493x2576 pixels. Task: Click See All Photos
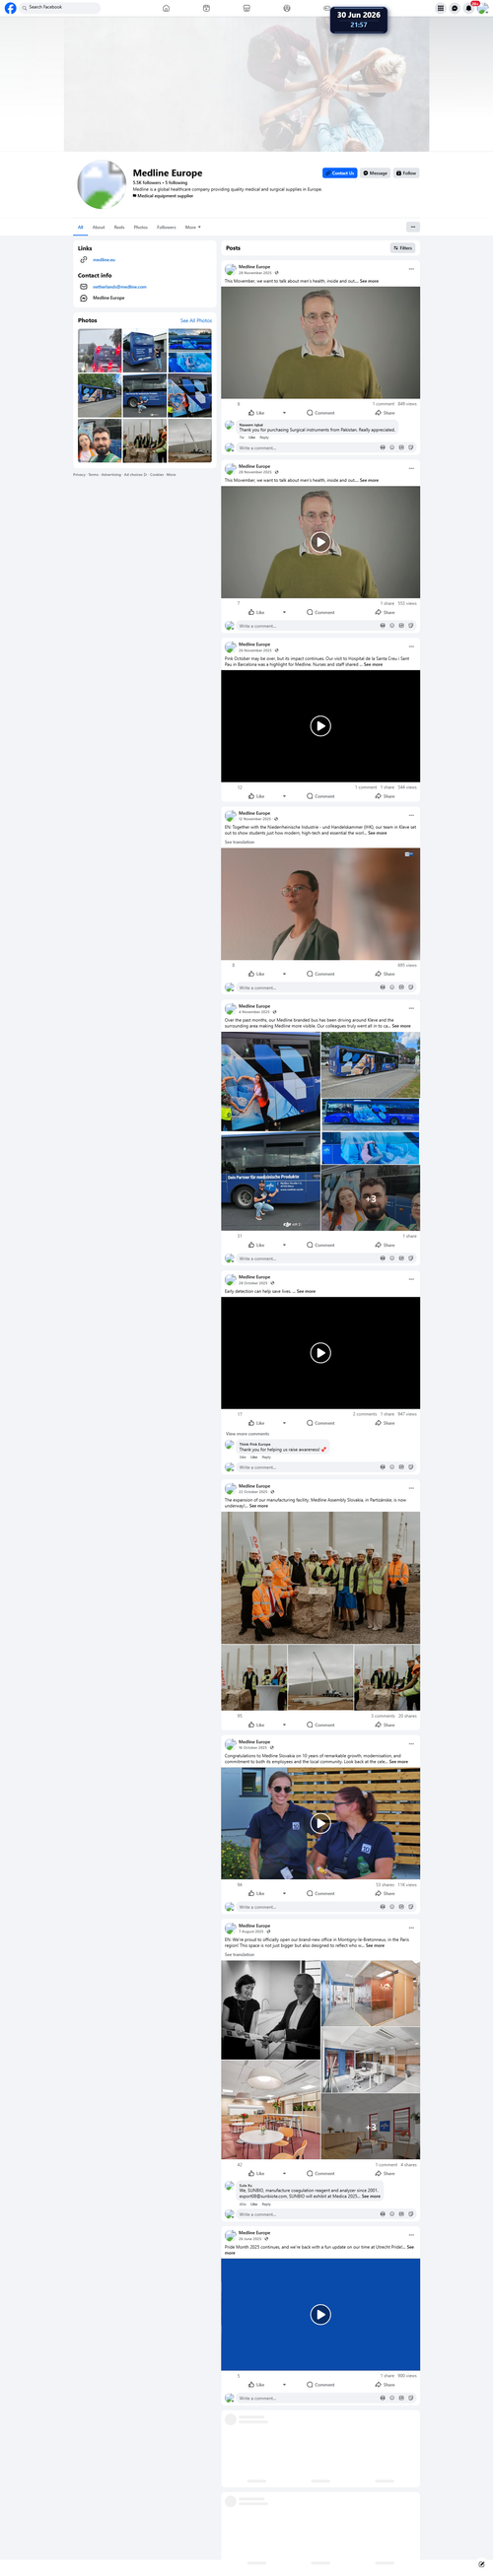click(x=196, y=321)
